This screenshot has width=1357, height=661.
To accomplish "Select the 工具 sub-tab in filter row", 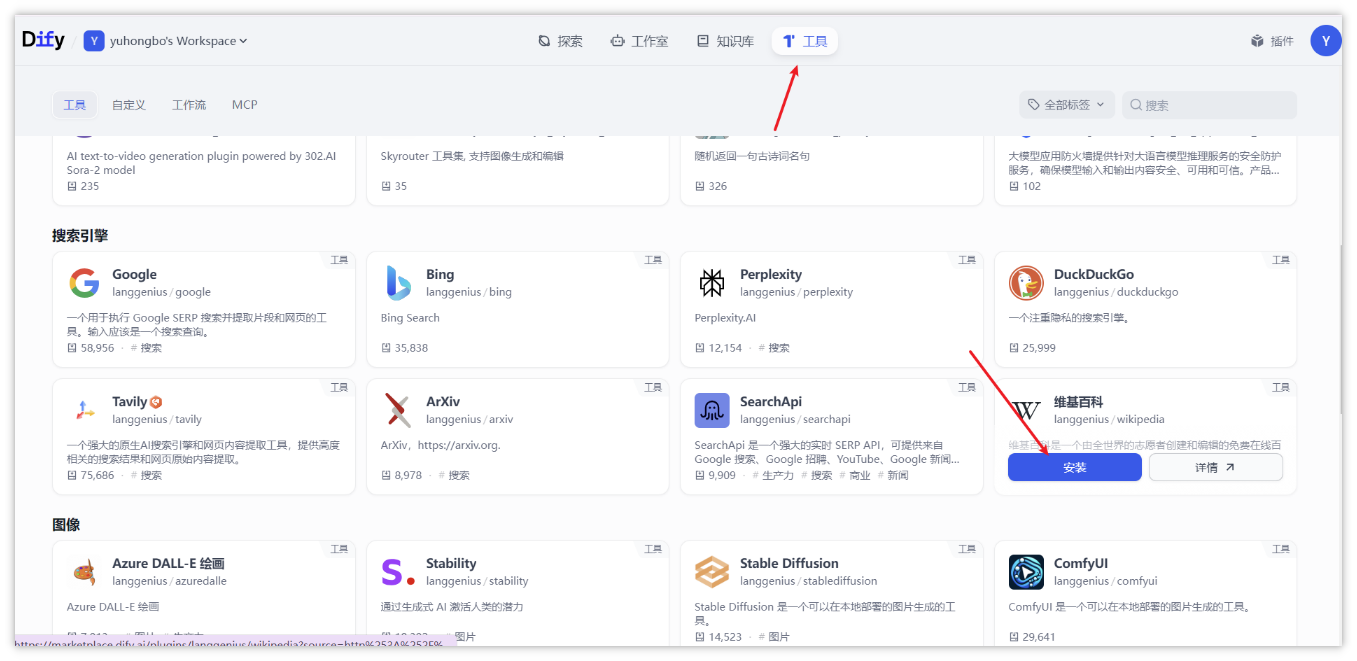I will pyautogui.click(x=75, y=105).
